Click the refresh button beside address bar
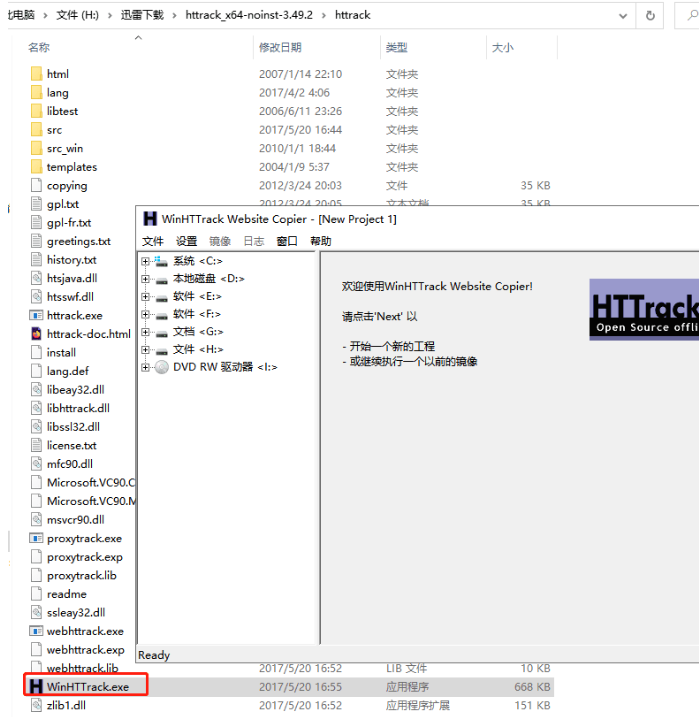Viewport: 699px width, 717px height. coord(651,16)
